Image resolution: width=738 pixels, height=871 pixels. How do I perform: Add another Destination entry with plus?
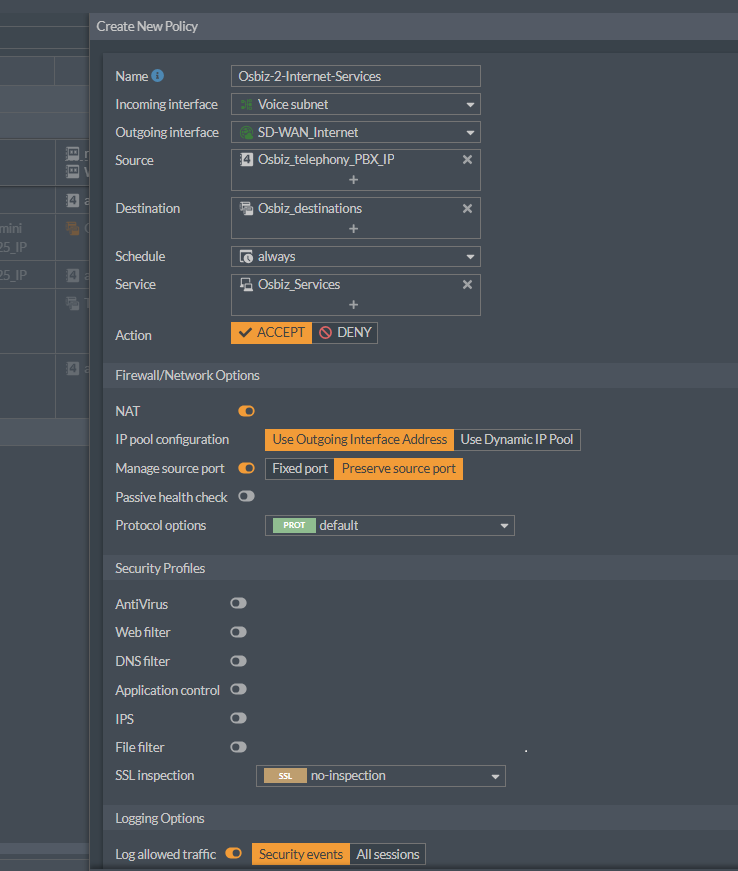(x=353, y=229)
